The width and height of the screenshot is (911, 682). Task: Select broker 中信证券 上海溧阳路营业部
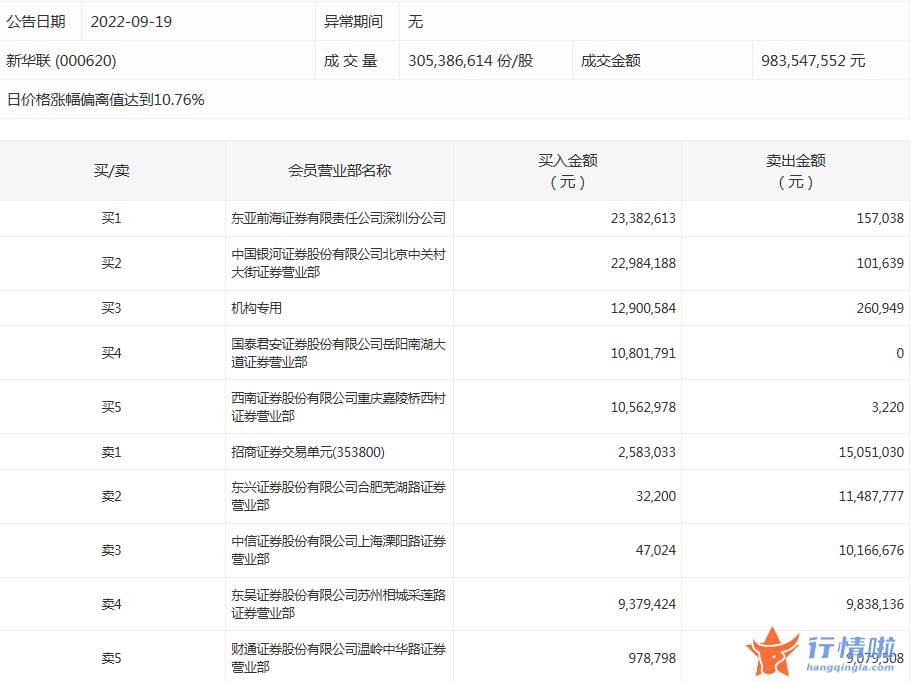pyautogui.click(x=338, y=550)
